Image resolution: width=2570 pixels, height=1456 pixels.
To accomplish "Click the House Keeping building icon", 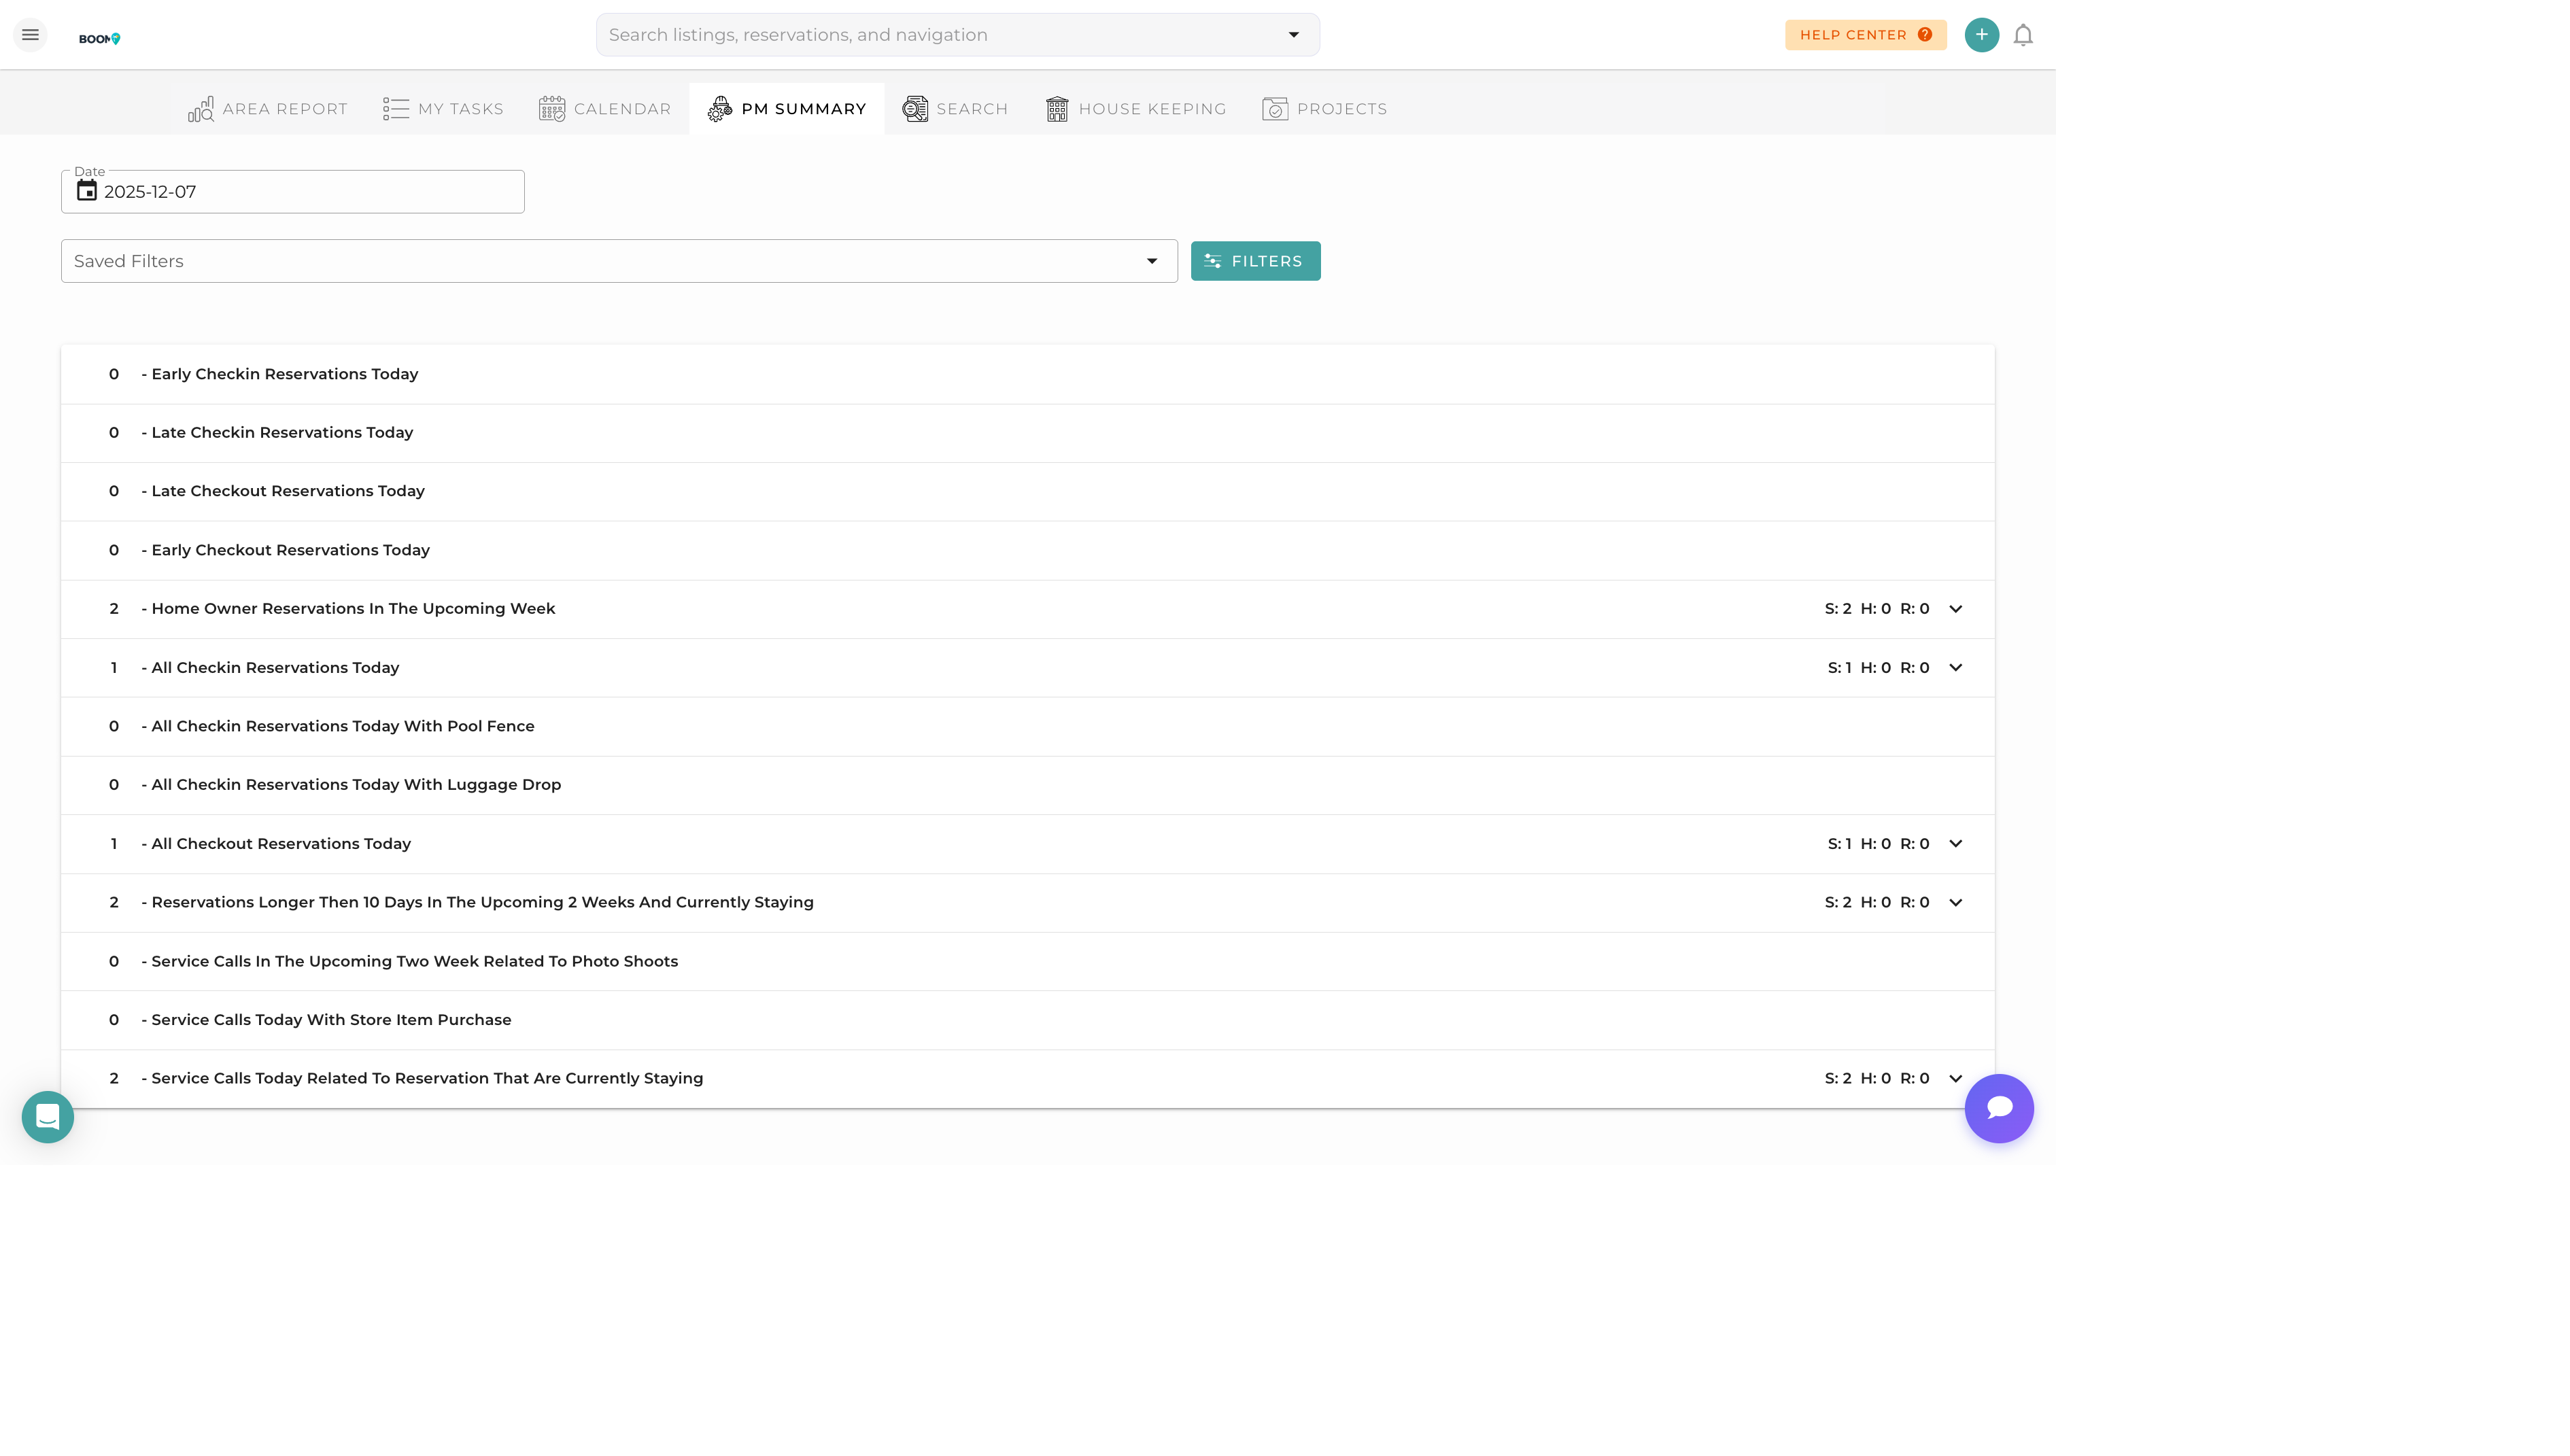I will [x=1056, y=108].
